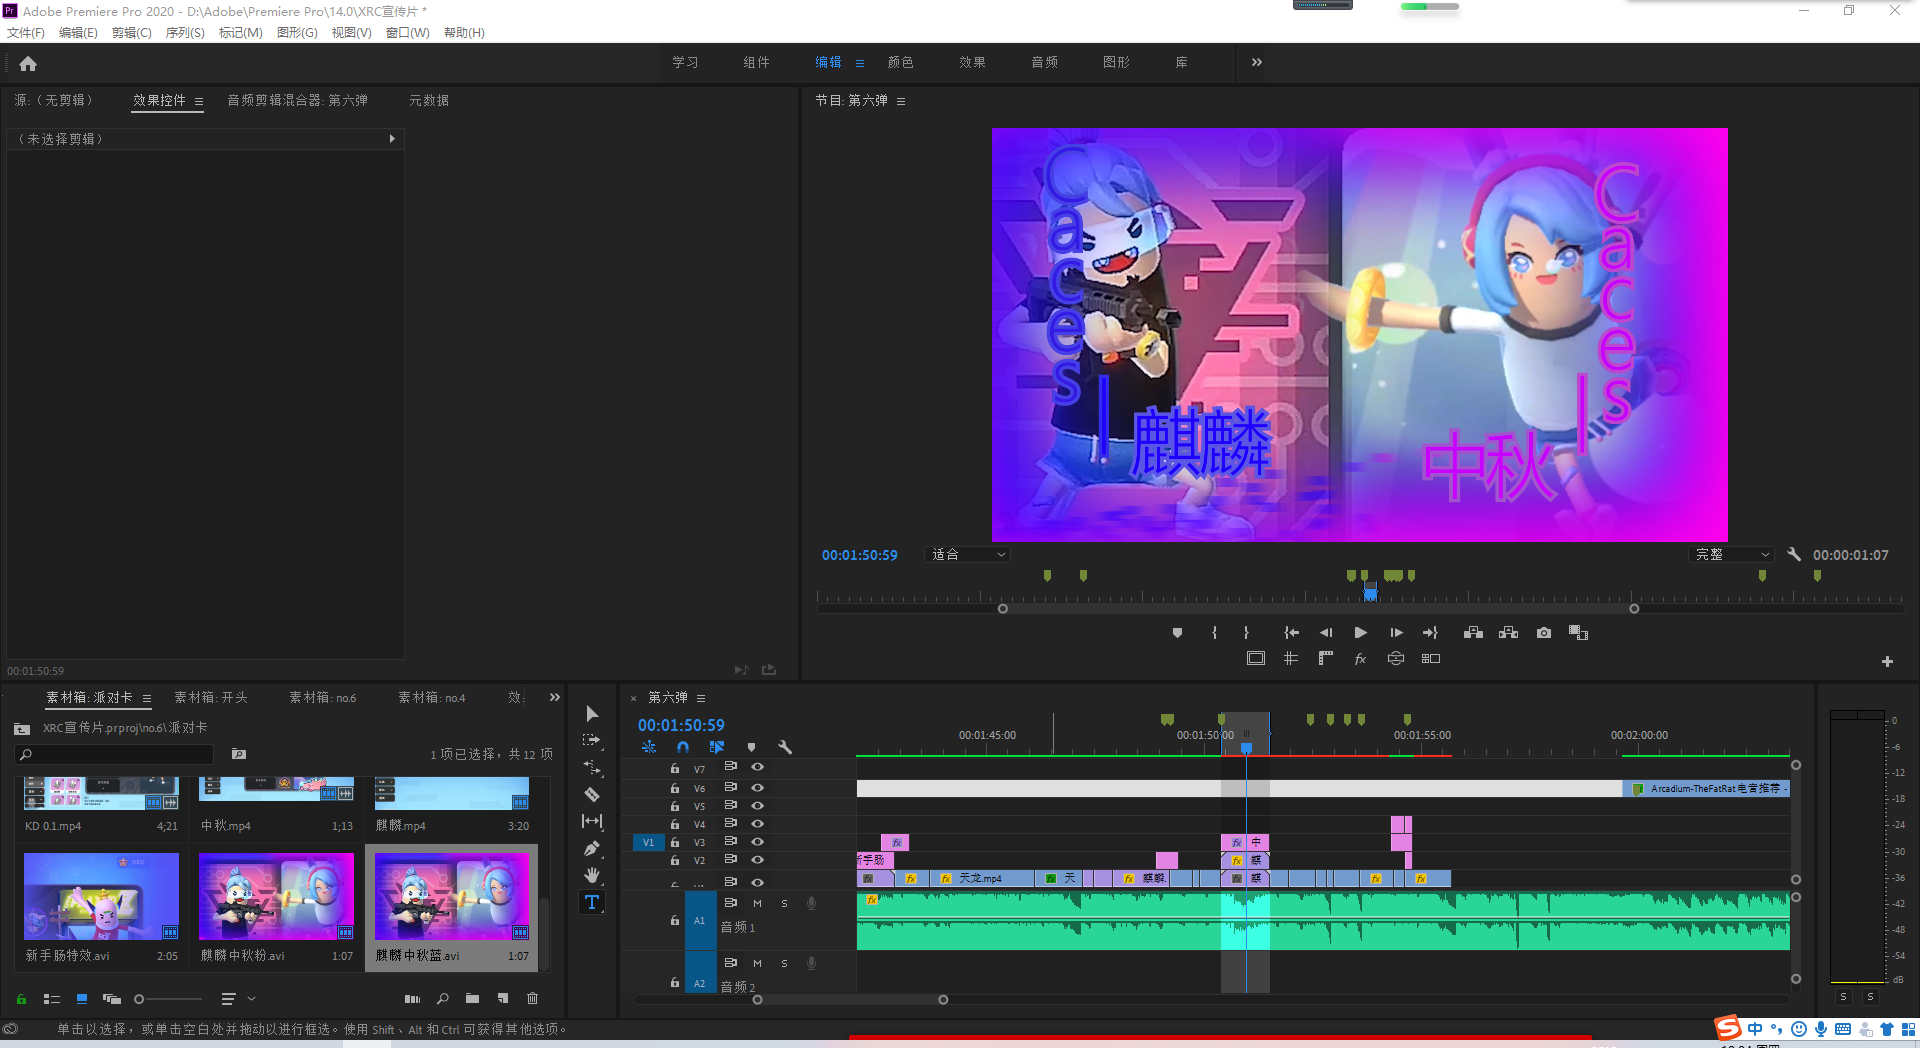This screenshot has width=1920, height=1048.
Task: Toggle track V2 visibility eye
Action: 757,859
